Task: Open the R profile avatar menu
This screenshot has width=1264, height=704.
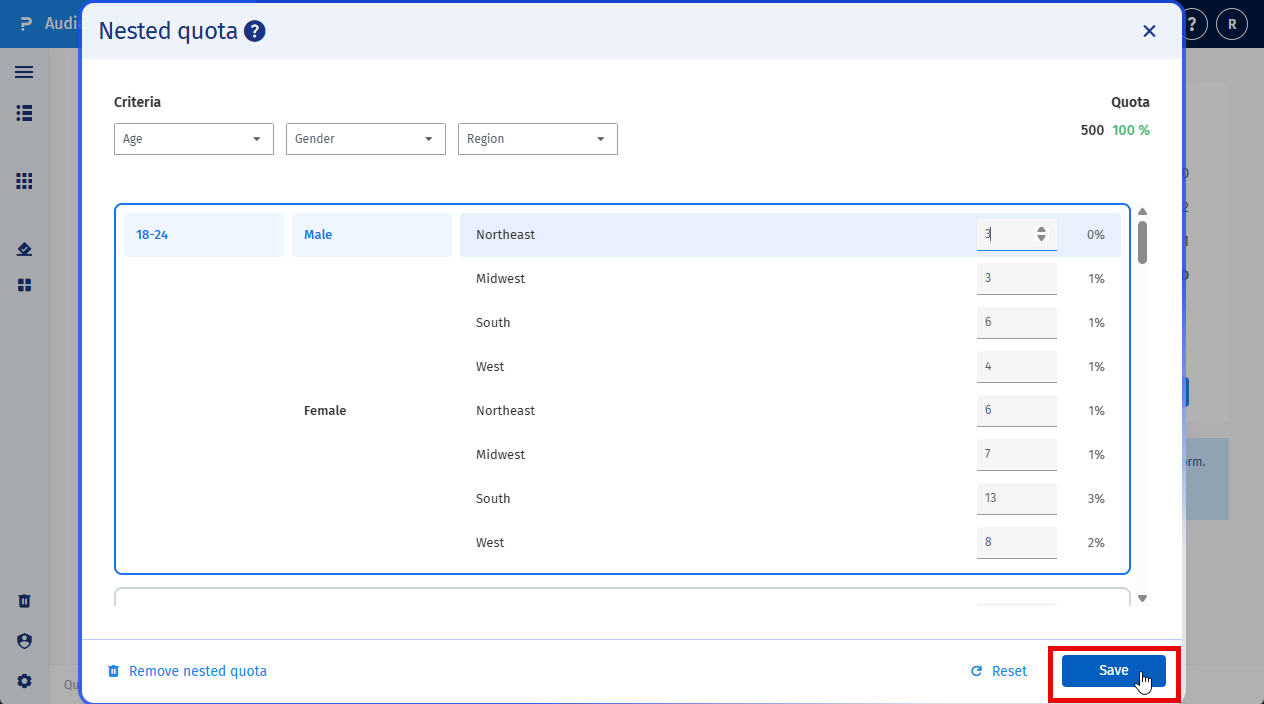Action: click(1231, 23)
